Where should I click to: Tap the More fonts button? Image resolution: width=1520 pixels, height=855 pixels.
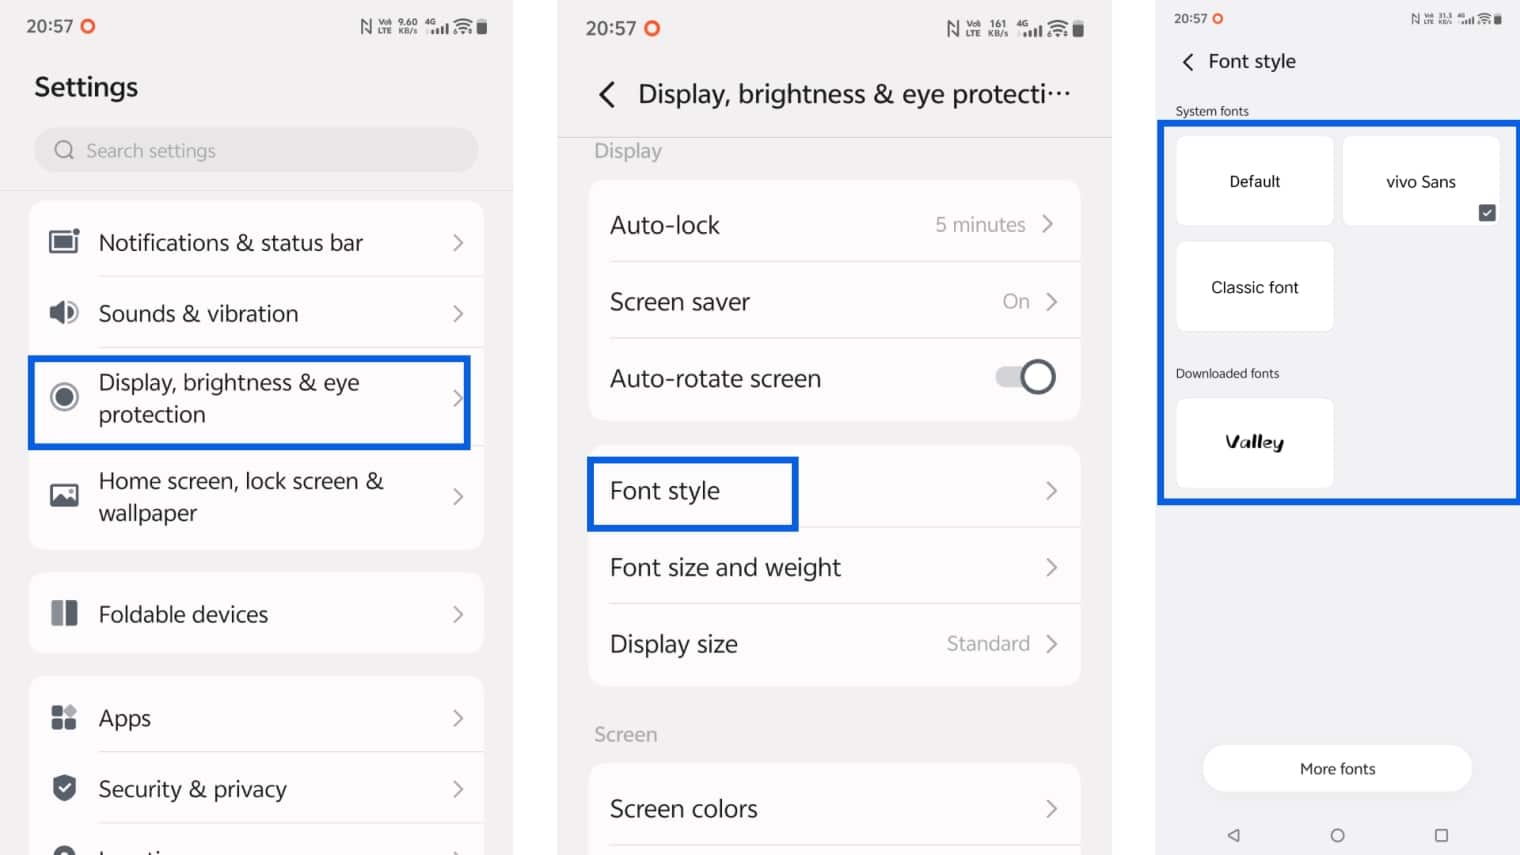pyautogui.click(x=1337, y=768)
